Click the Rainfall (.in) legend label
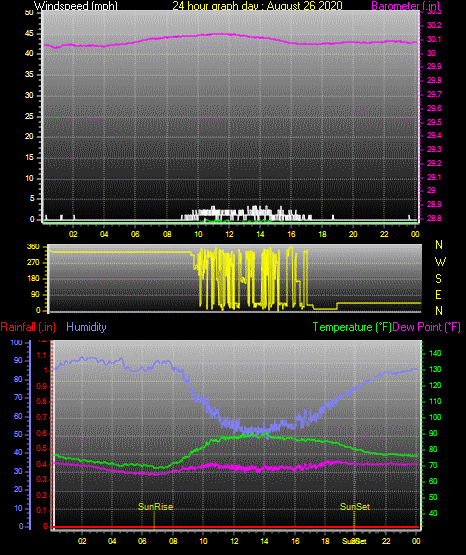 pos(28,327)
